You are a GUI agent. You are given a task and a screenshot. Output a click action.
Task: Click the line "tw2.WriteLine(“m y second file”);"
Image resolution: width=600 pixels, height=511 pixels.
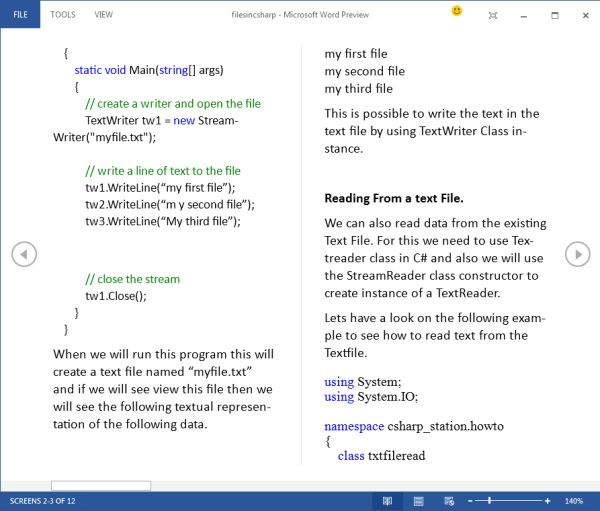[170, 204]
